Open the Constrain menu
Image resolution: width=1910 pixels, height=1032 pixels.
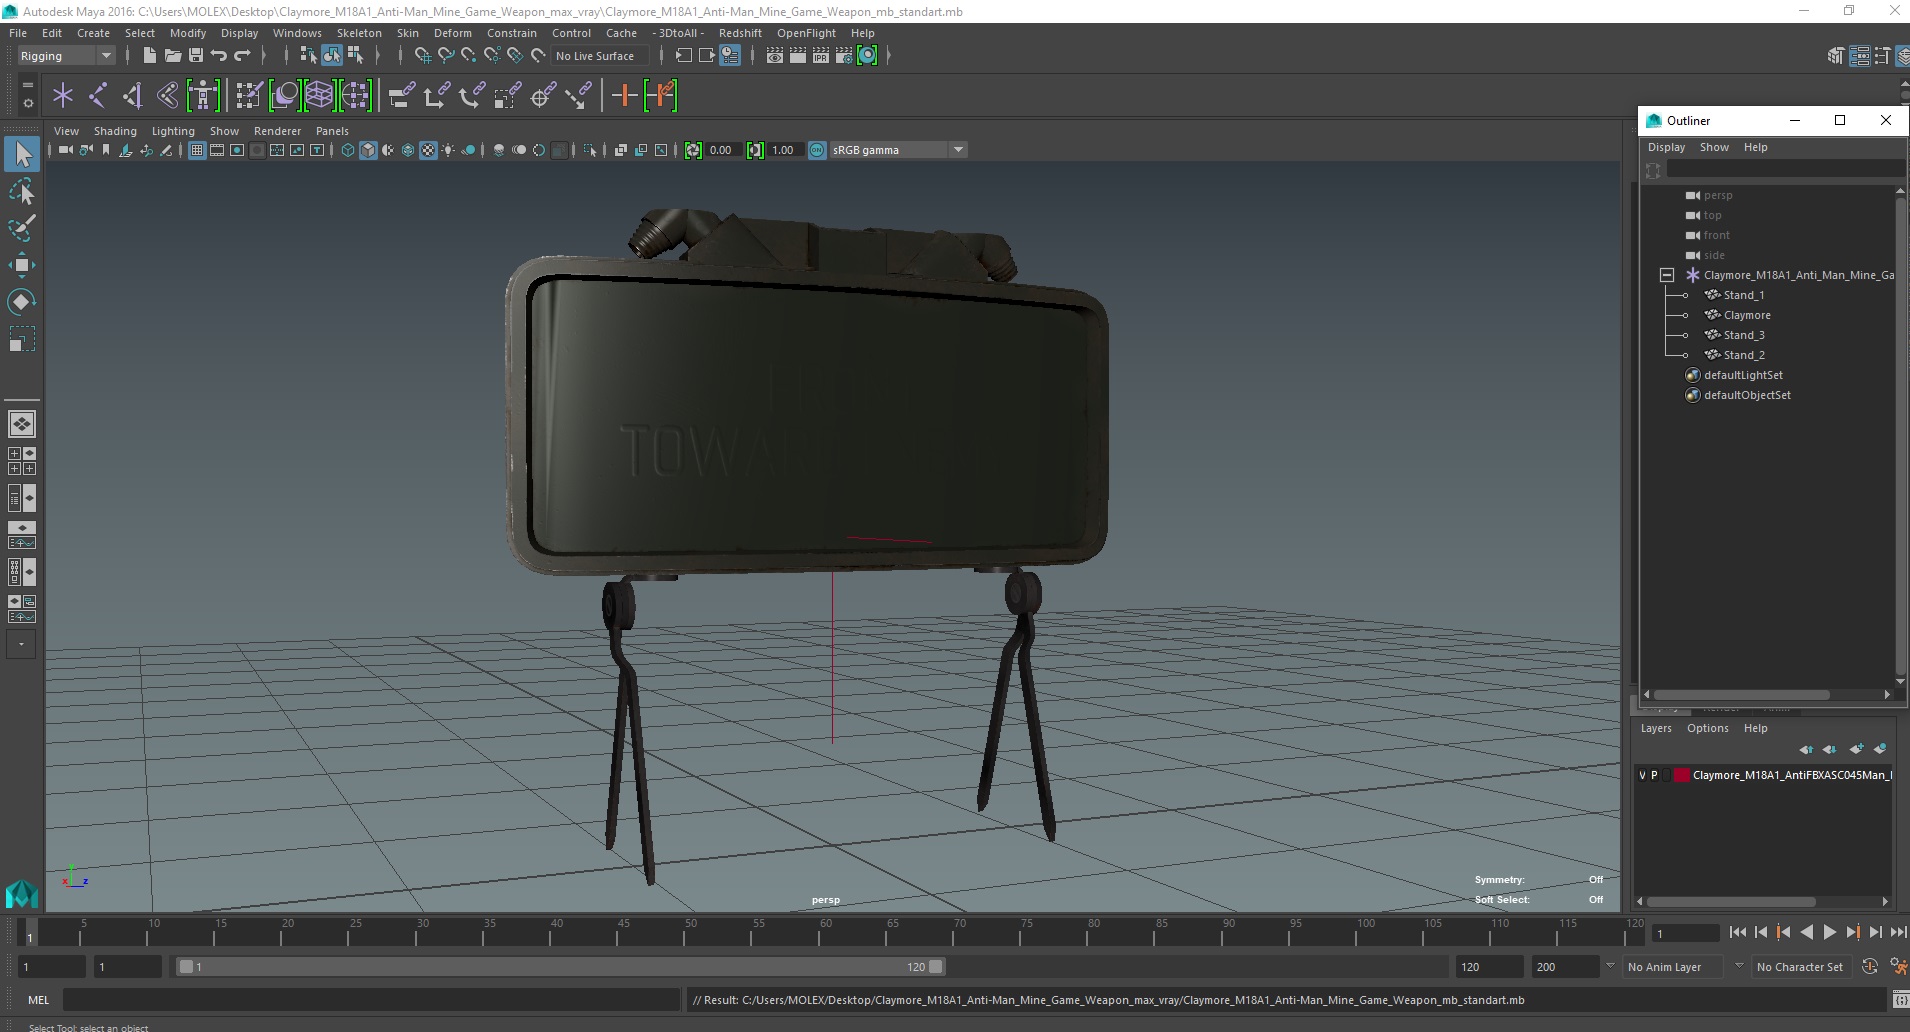(x=512, y=33)
